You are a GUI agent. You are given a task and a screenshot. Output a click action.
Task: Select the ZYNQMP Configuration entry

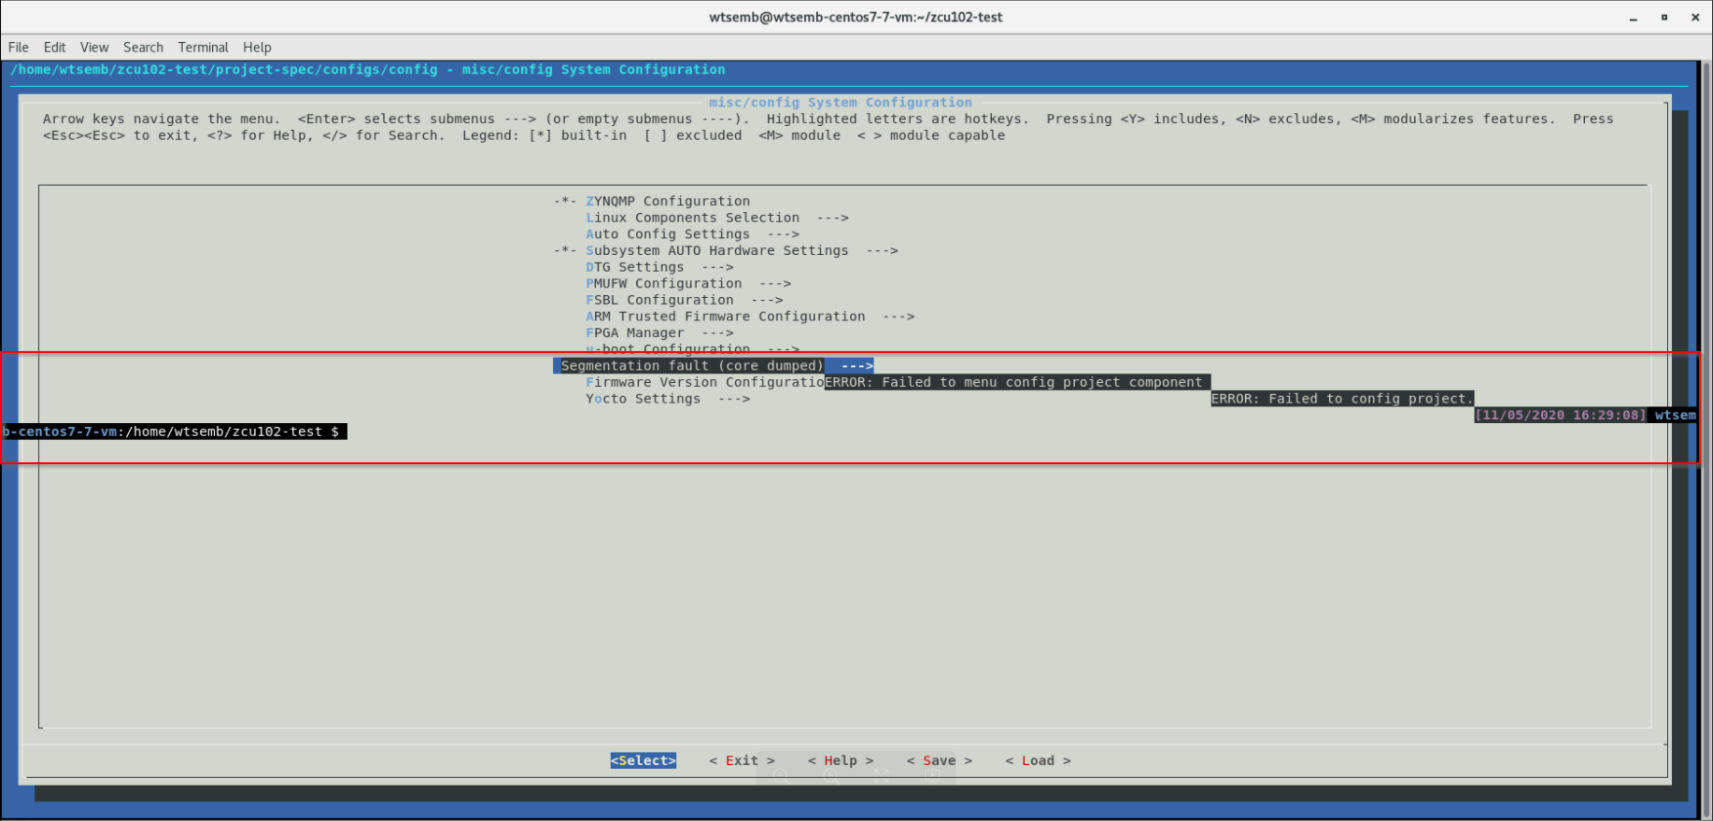tap(667, 201)
